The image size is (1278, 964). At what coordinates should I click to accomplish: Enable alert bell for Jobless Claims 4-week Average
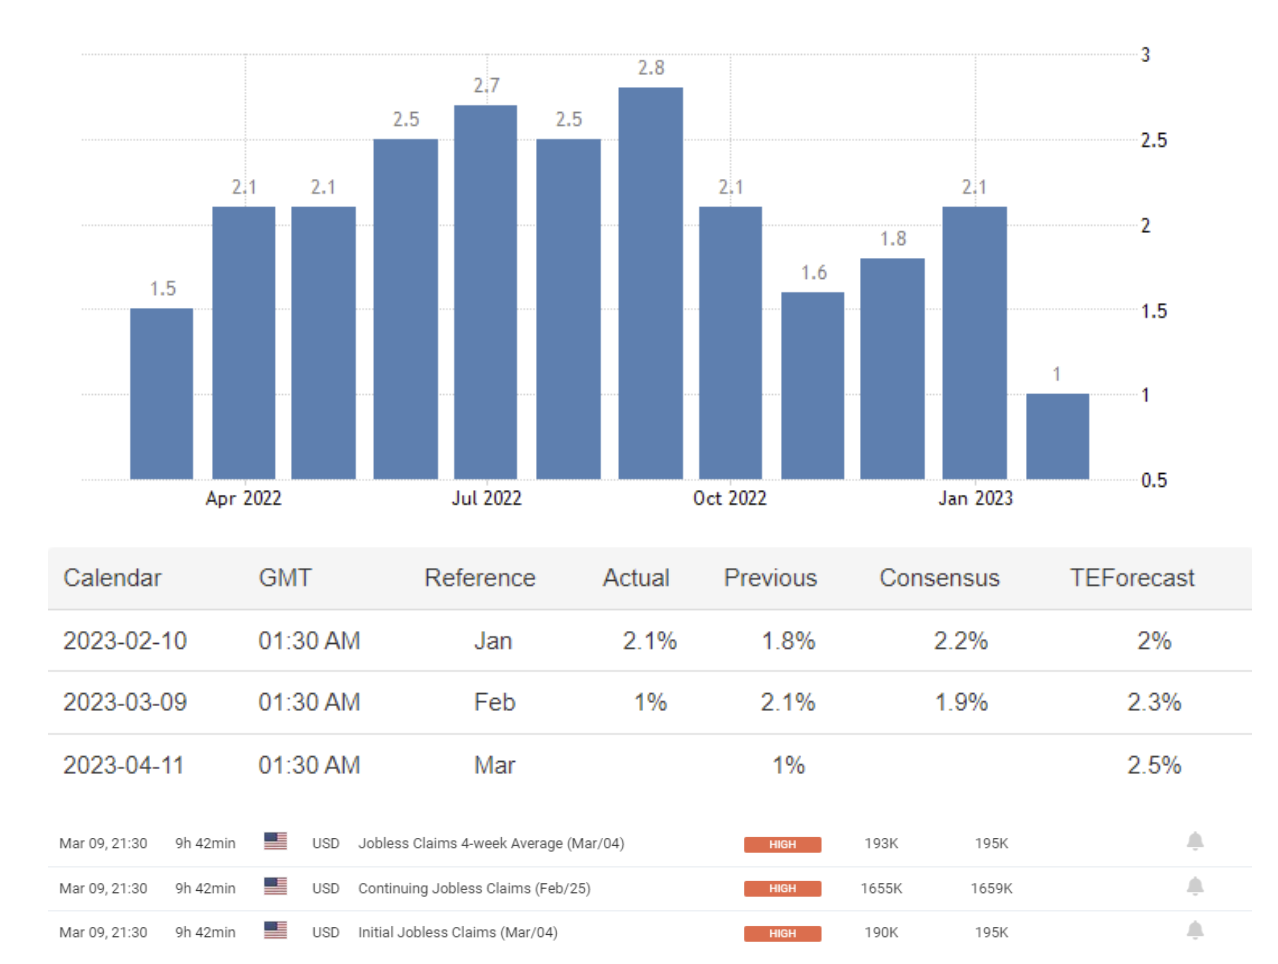coord(1194,842)
